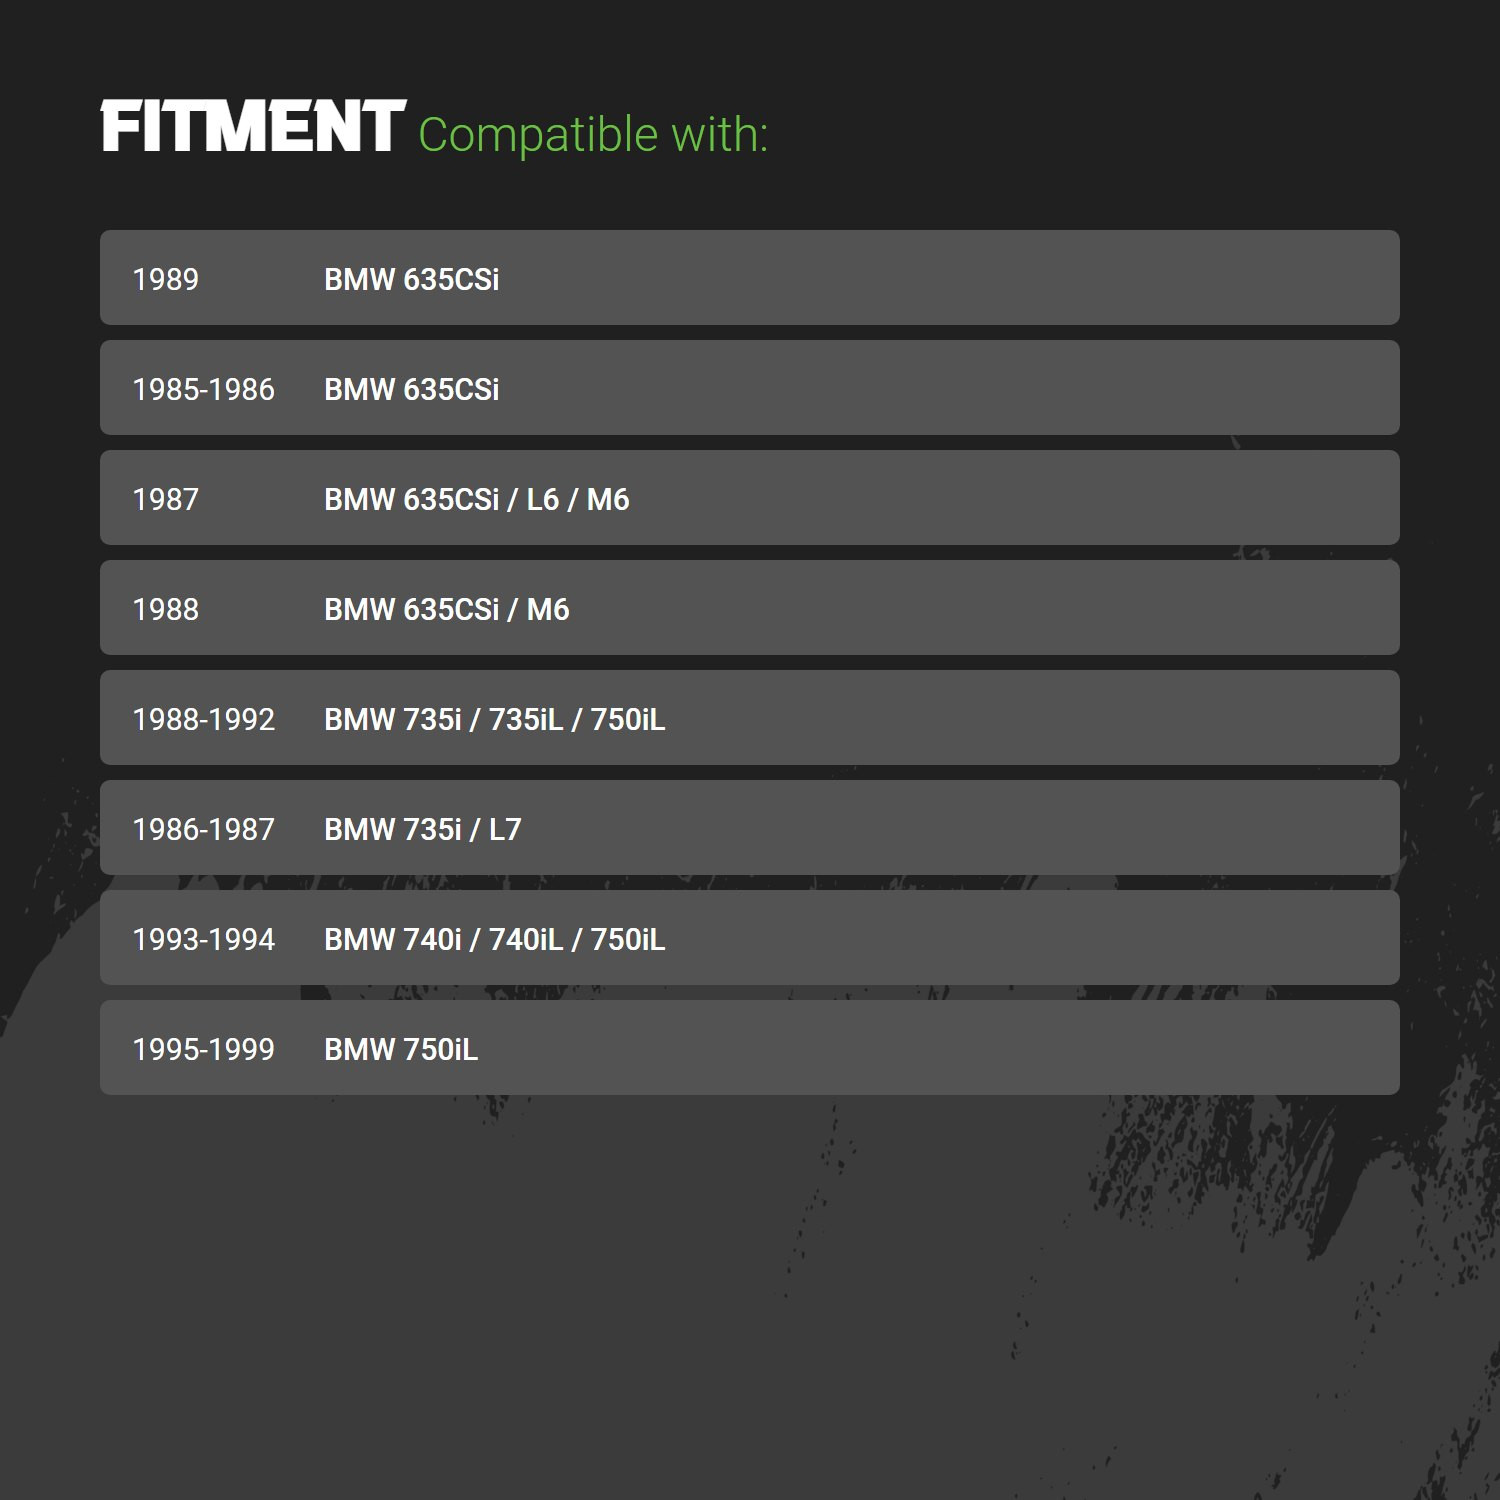Click the BMW 635CSi text in the 1985-1986 row

click(x=412, y=389)
